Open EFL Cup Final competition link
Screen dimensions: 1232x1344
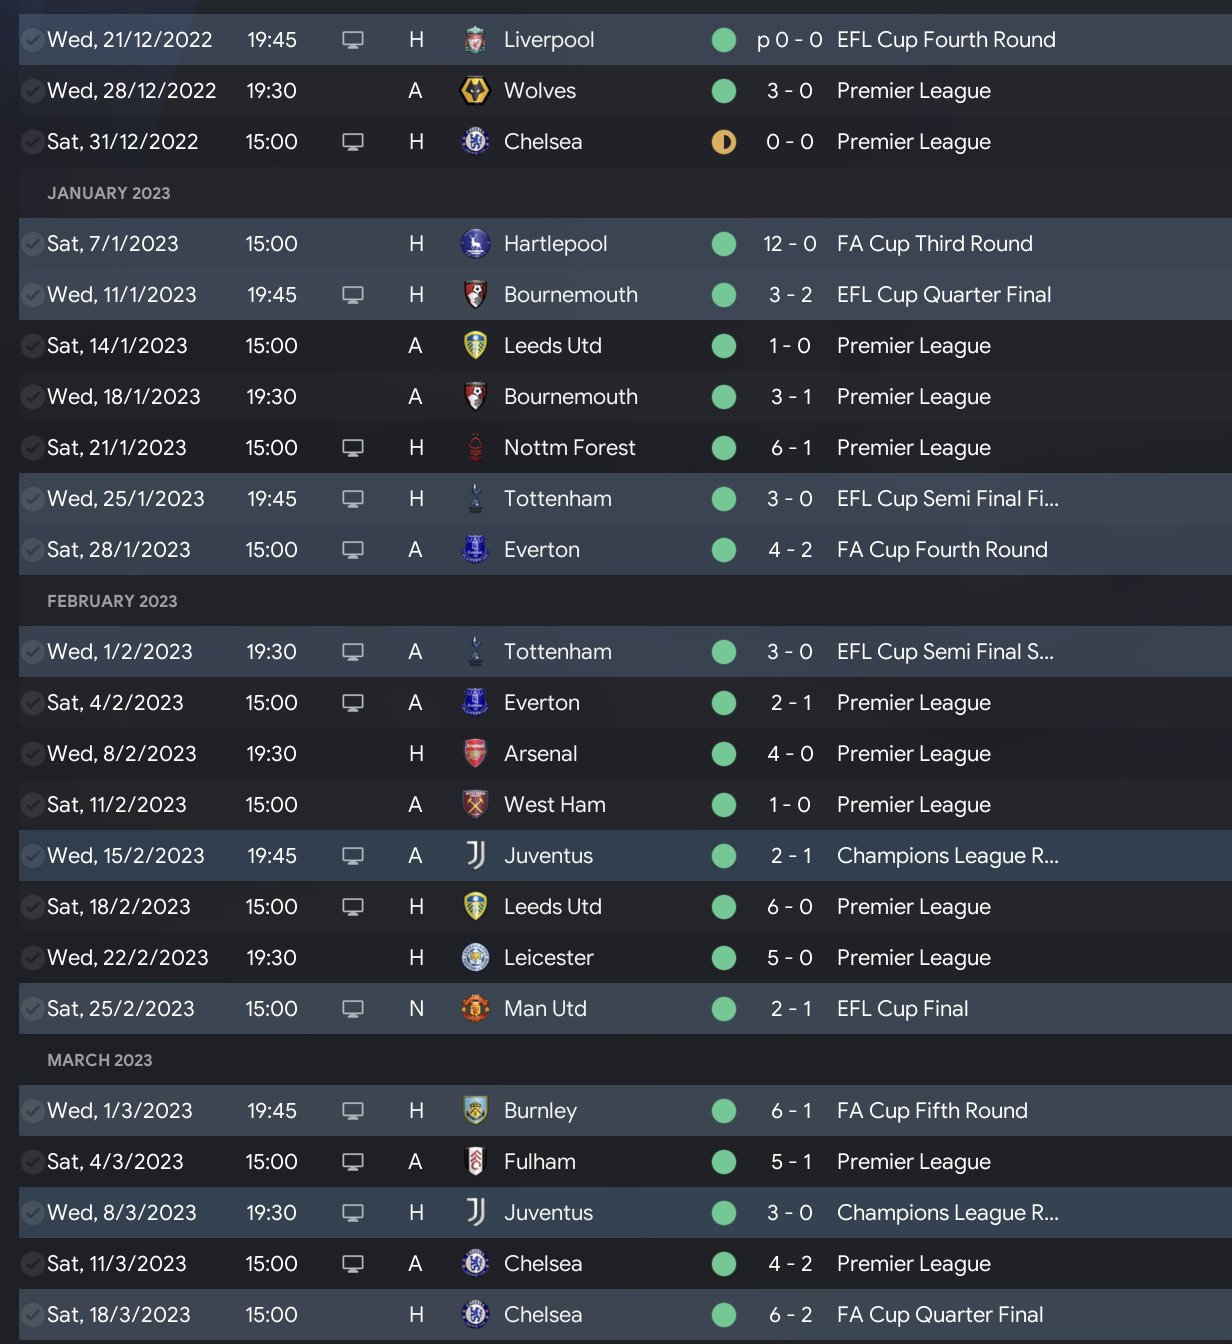902,1009
